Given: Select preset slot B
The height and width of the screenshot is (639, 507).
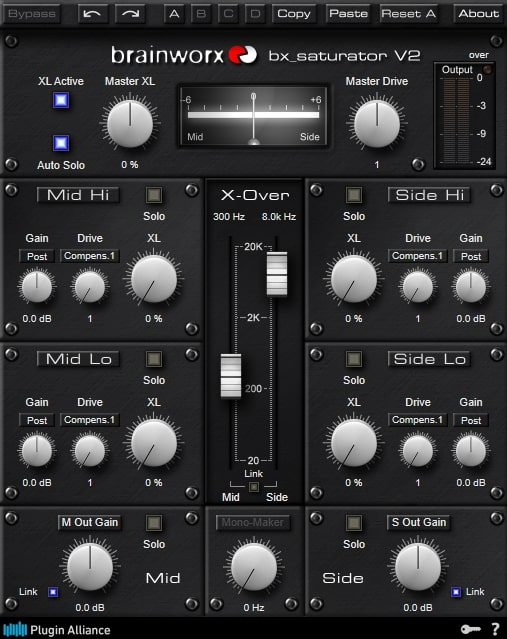Looking at the screenshot, I should pyautogui.click(x=201, y=14).
